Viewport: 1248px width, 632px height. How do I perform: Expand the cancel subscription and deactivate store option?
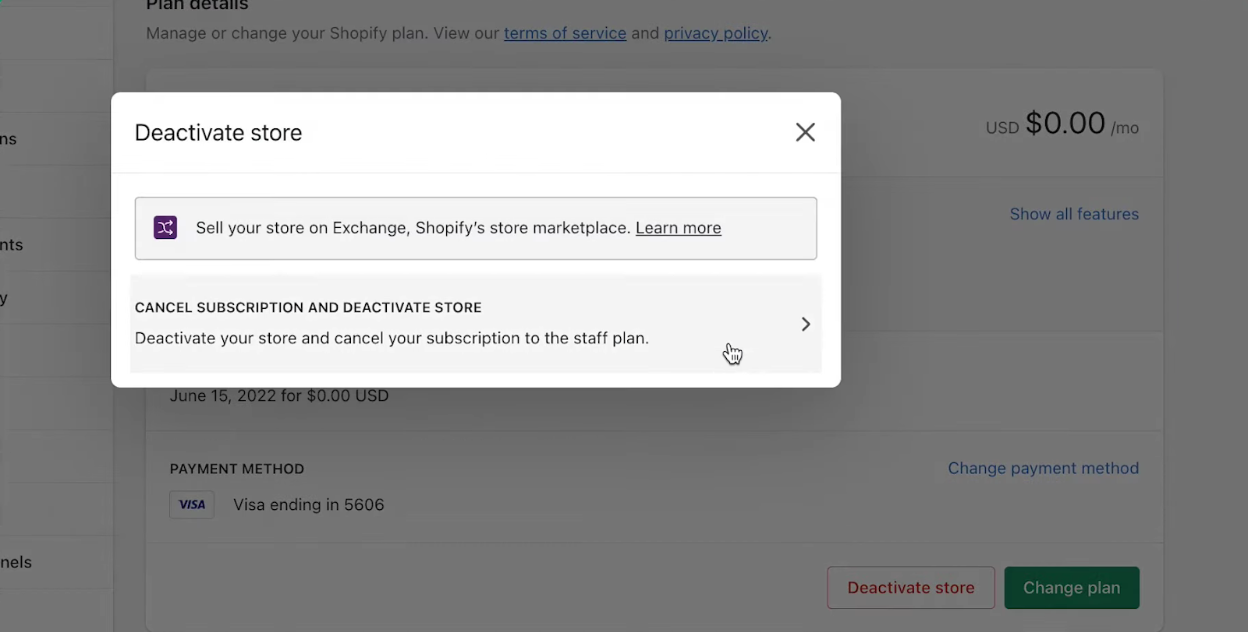(x=476, y=323)
